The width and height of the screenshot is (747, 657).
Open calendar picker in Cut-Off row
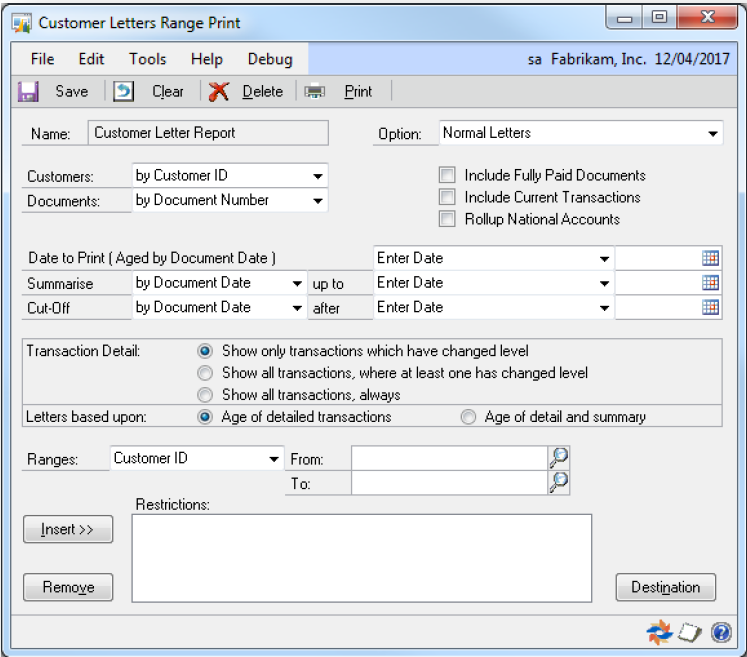point(710,308)
